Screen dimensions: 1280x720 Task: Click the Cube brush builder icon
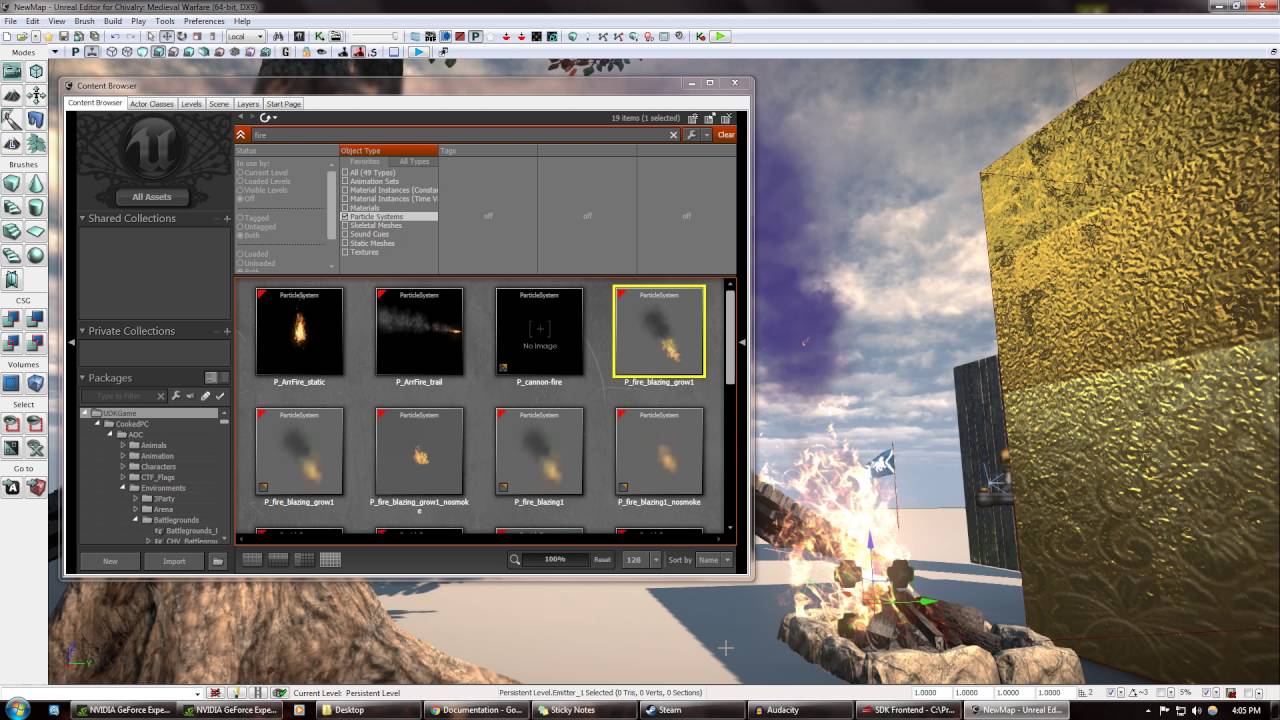[x=12, y=184]
